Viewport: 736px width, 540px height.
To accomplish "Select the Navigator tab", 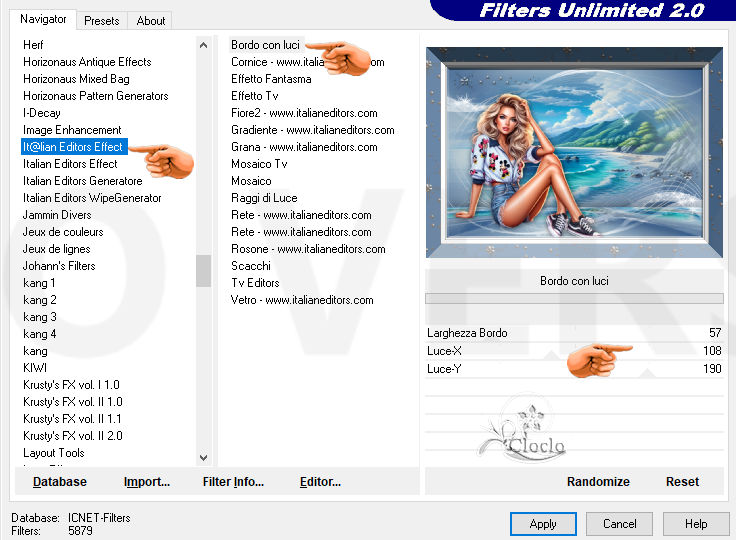I will [43, 19].
